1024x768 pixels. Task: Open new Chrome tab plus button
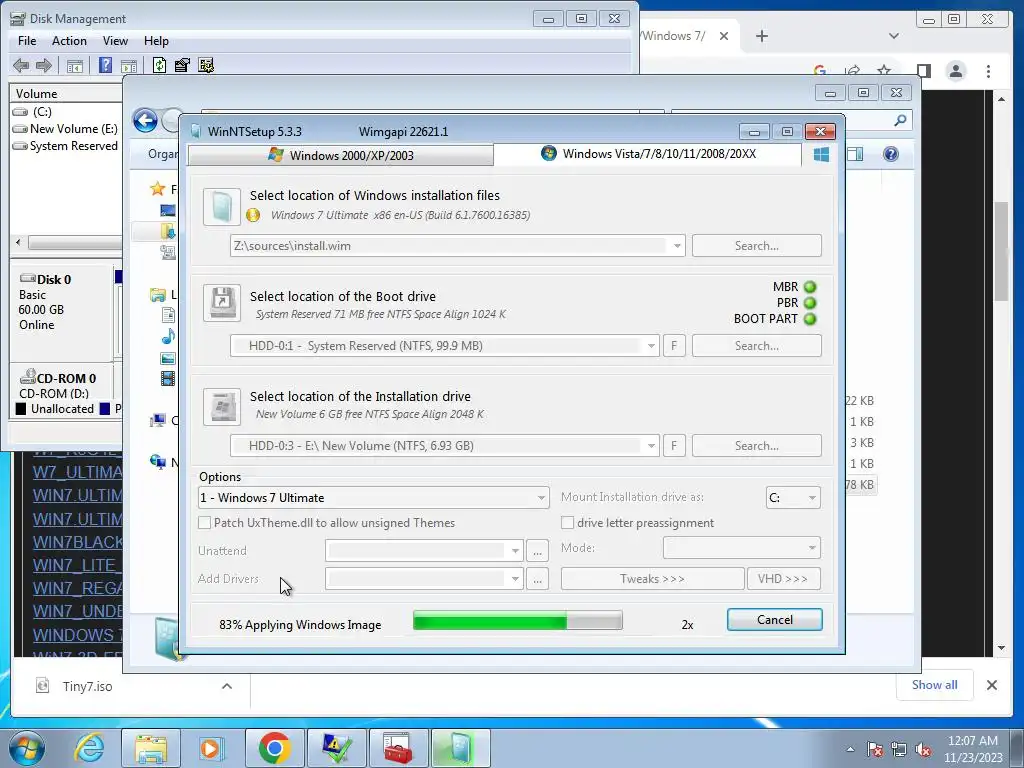click(761, 36)
